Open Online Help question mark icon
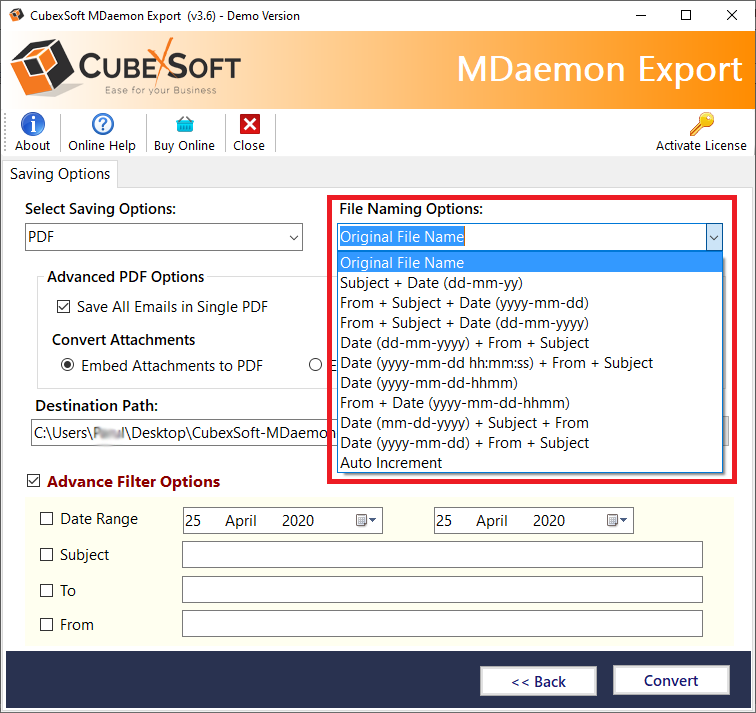The image size is (756, 713). click(102, 124)
